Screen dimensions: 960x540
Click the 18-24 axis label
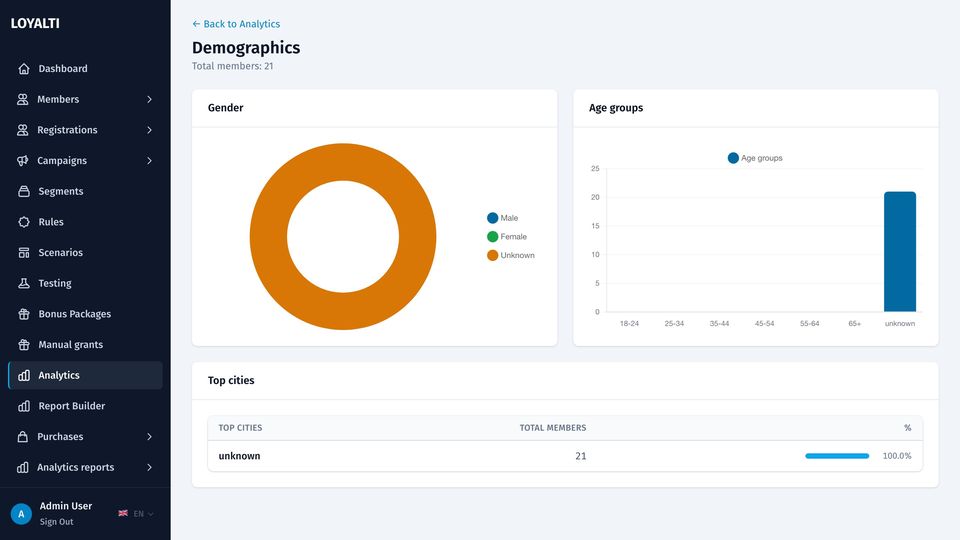point(629,323)
